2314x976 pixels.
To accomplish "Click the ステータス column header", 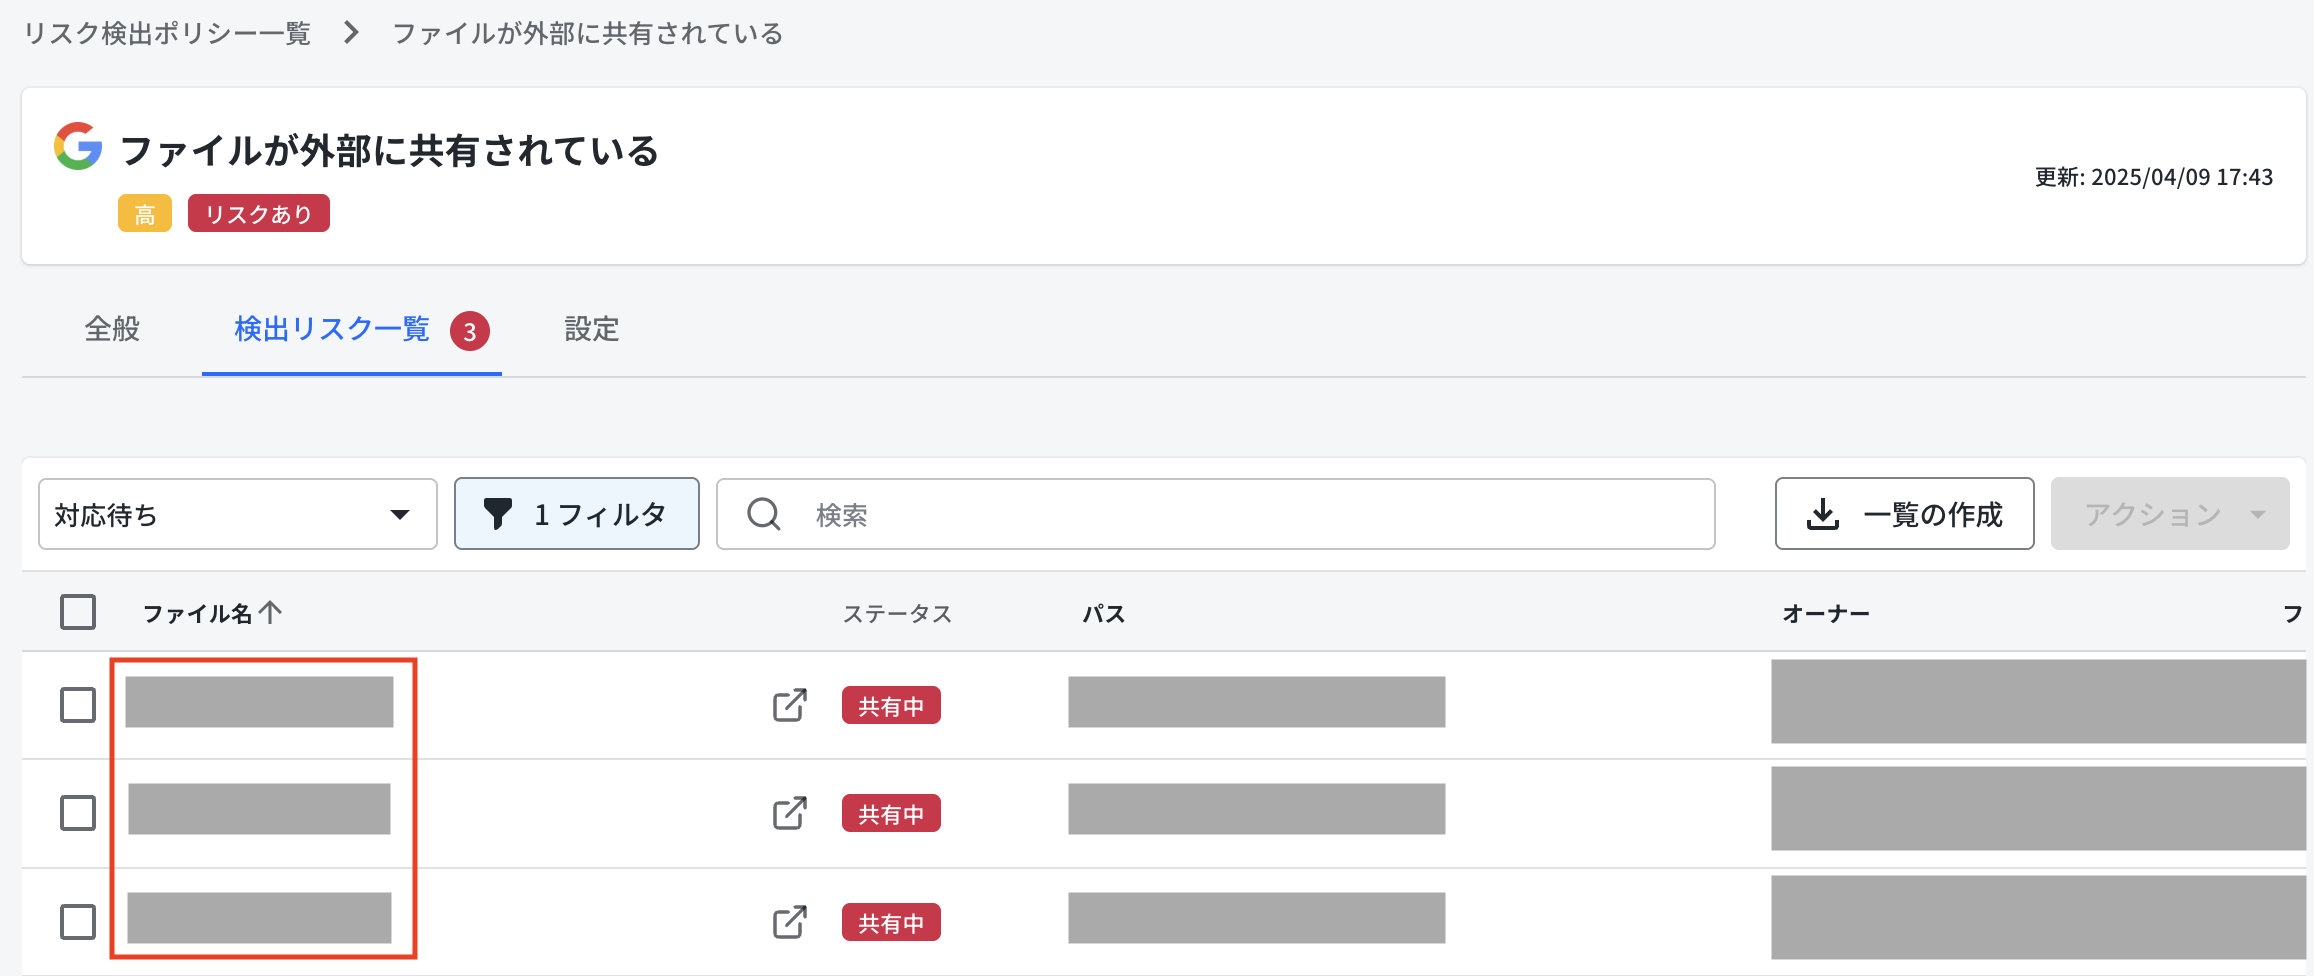I will [897, 613].
